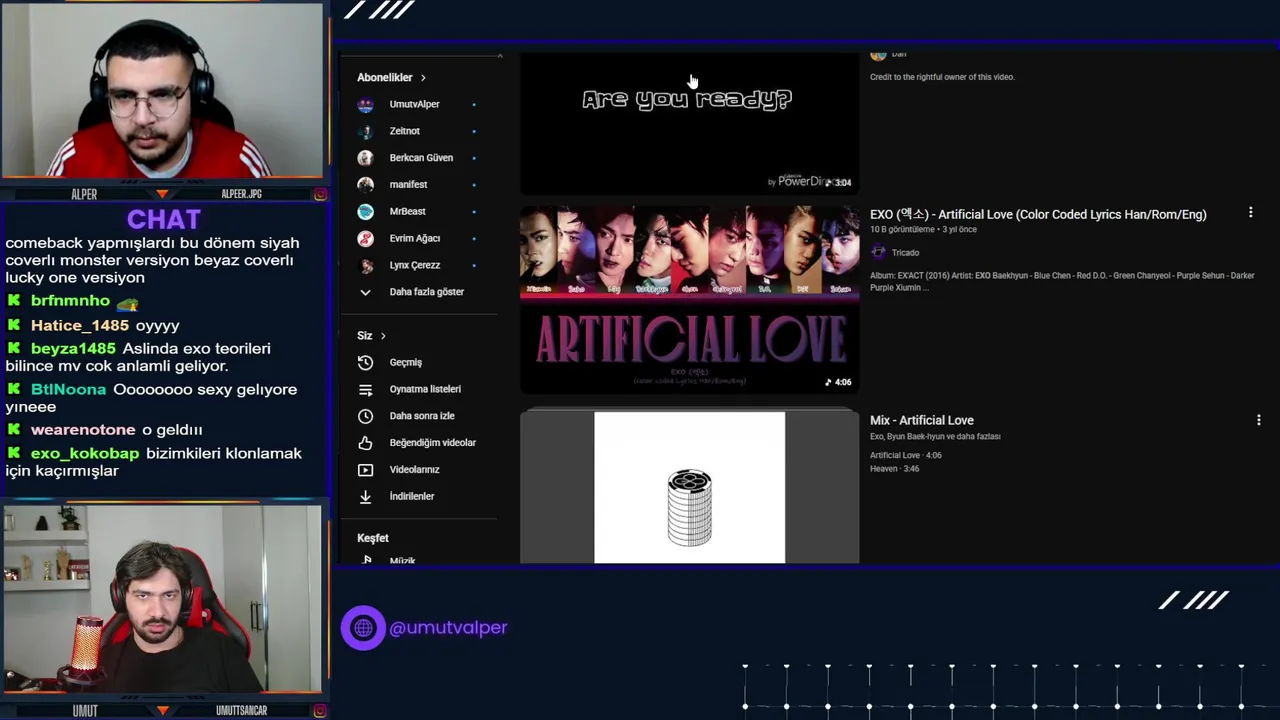Screen dimensions: 1280x720
Task: Open Tricado channel name link
Action: (905, 252)
